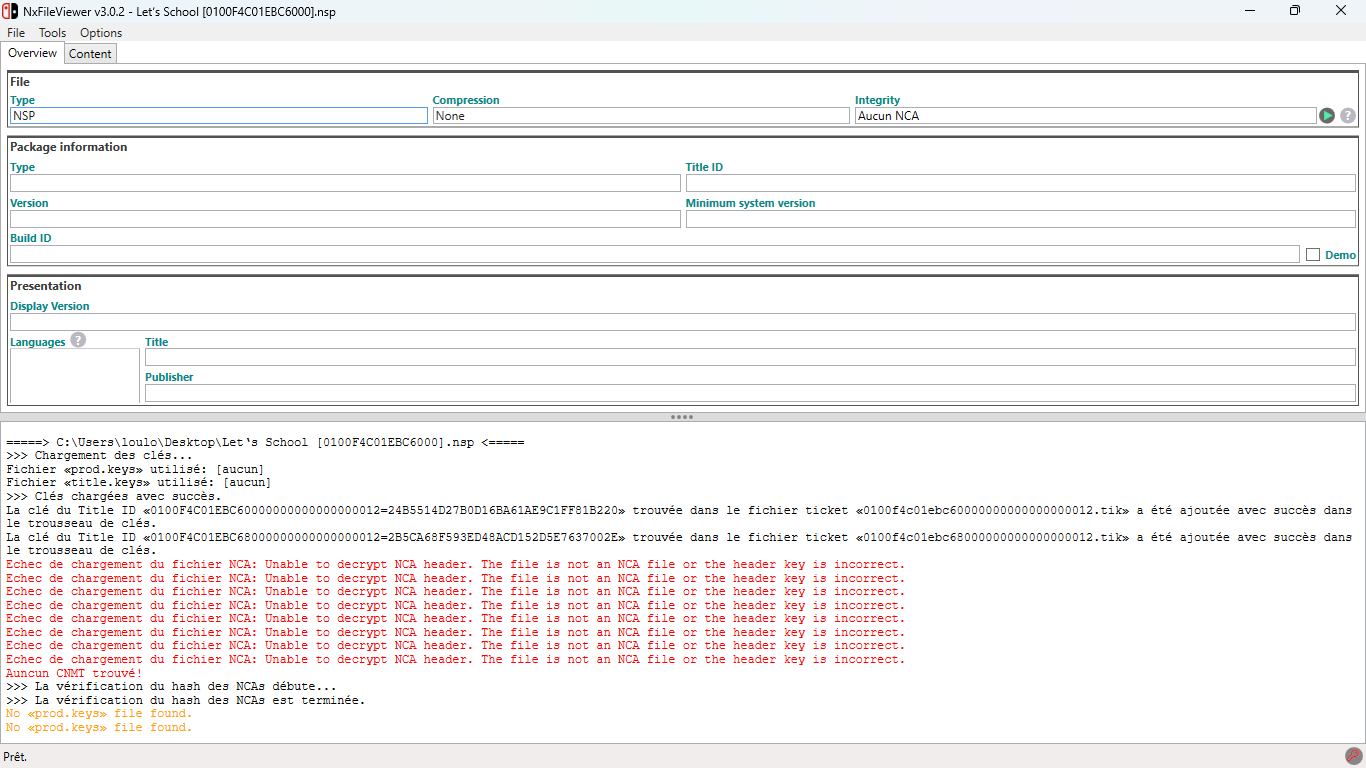The height and width of the screenshot is (768, 1366).
Task: Click the red 'Auncun CNMT trouvé!' log line
Action: [x=74, y=674]
